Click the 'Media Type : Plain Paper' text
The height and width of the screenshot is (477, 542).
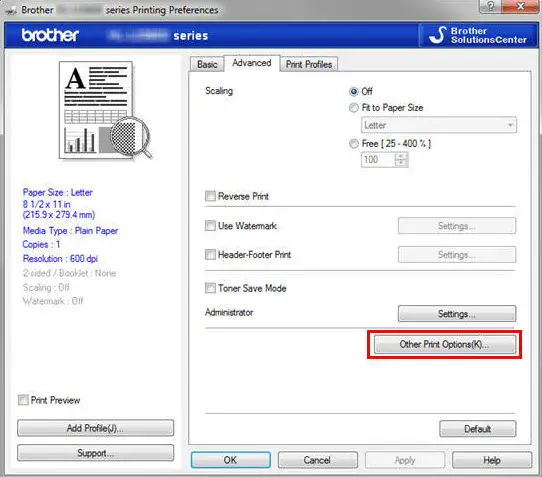pyautogui.click(x=71, y=231)
